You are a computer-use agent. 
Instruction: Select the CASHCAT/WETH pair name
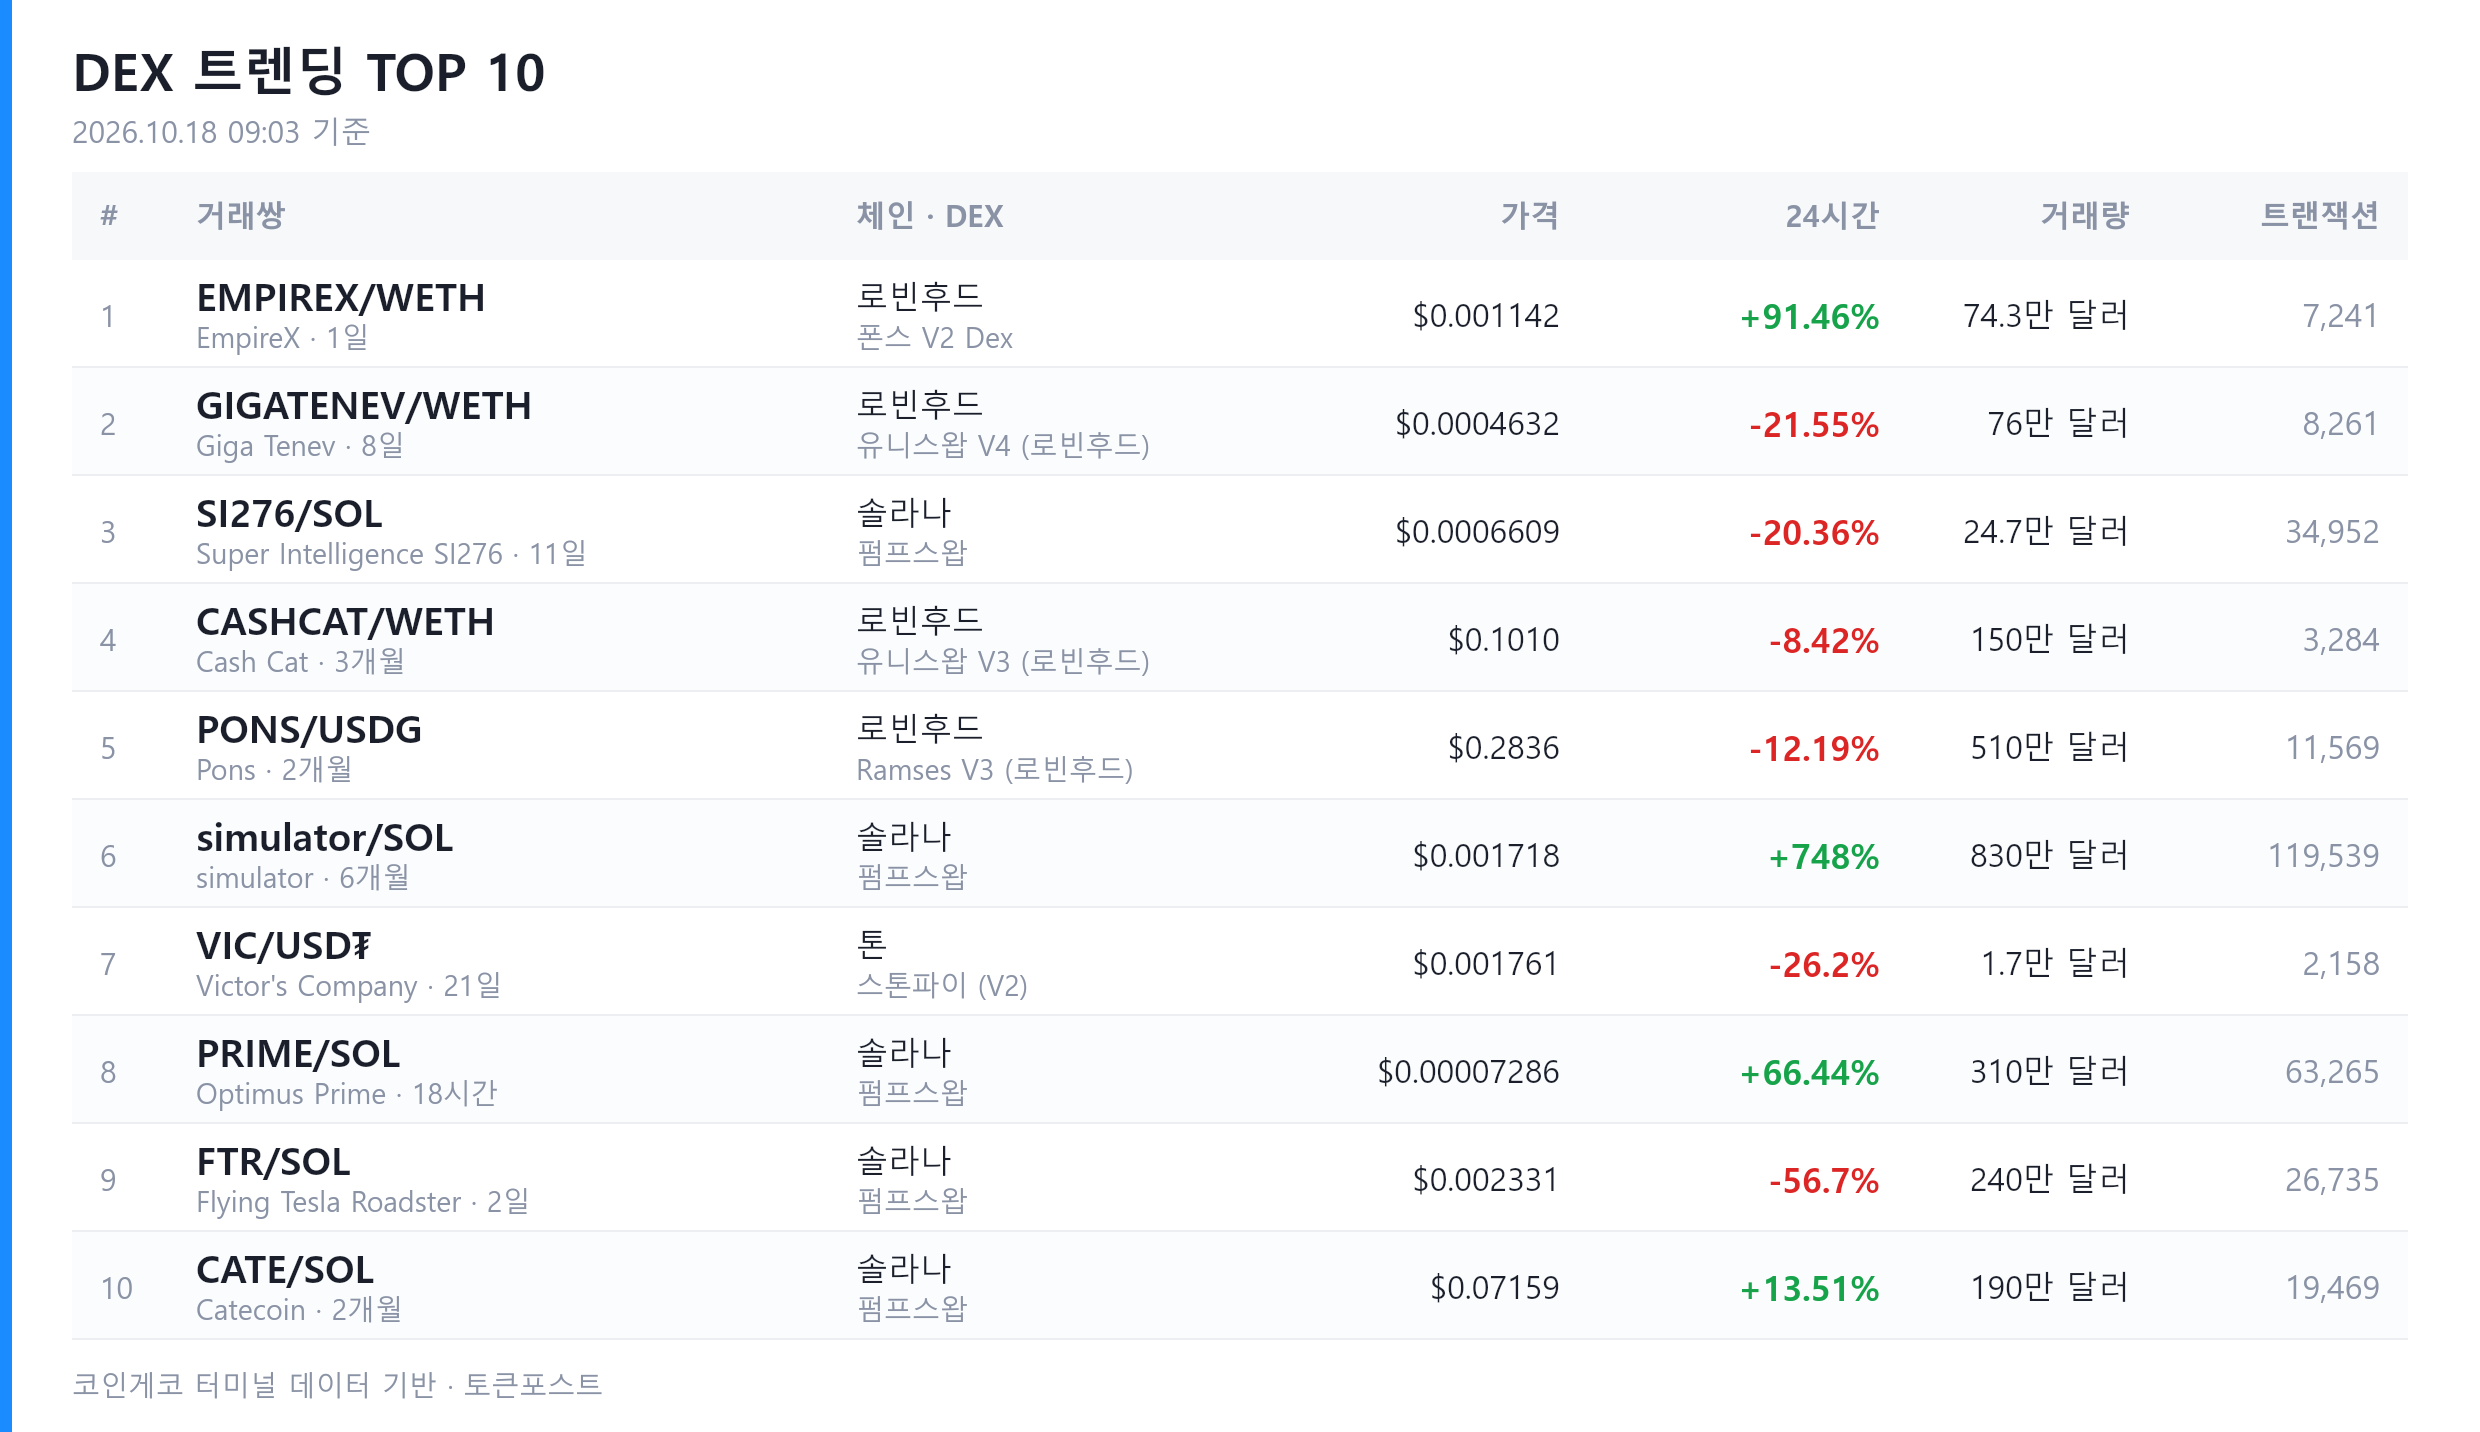click(345, 622)
